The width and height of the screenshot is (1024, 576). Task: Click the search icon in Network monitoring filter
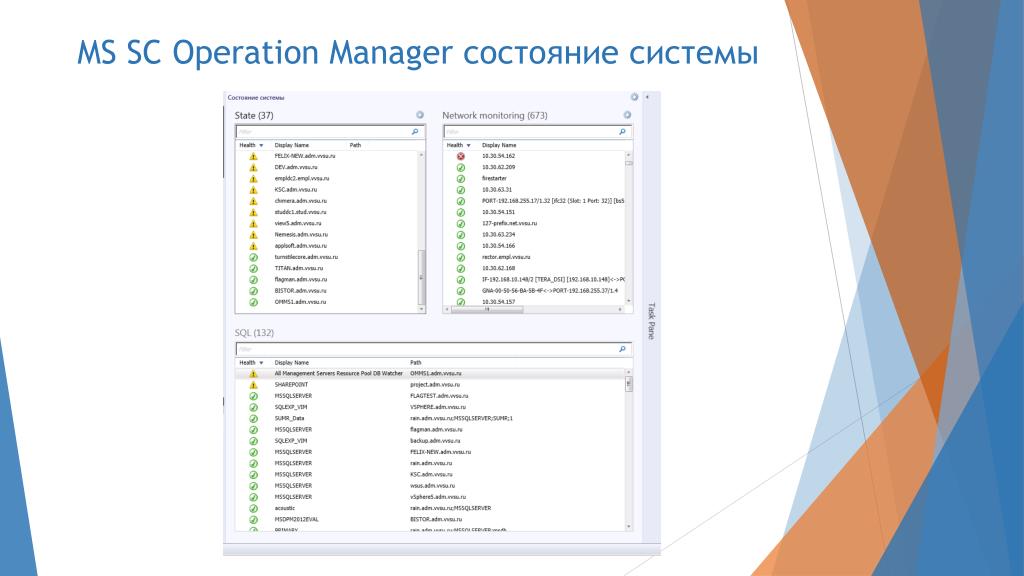pyautogui.click(x=622, y=132)
